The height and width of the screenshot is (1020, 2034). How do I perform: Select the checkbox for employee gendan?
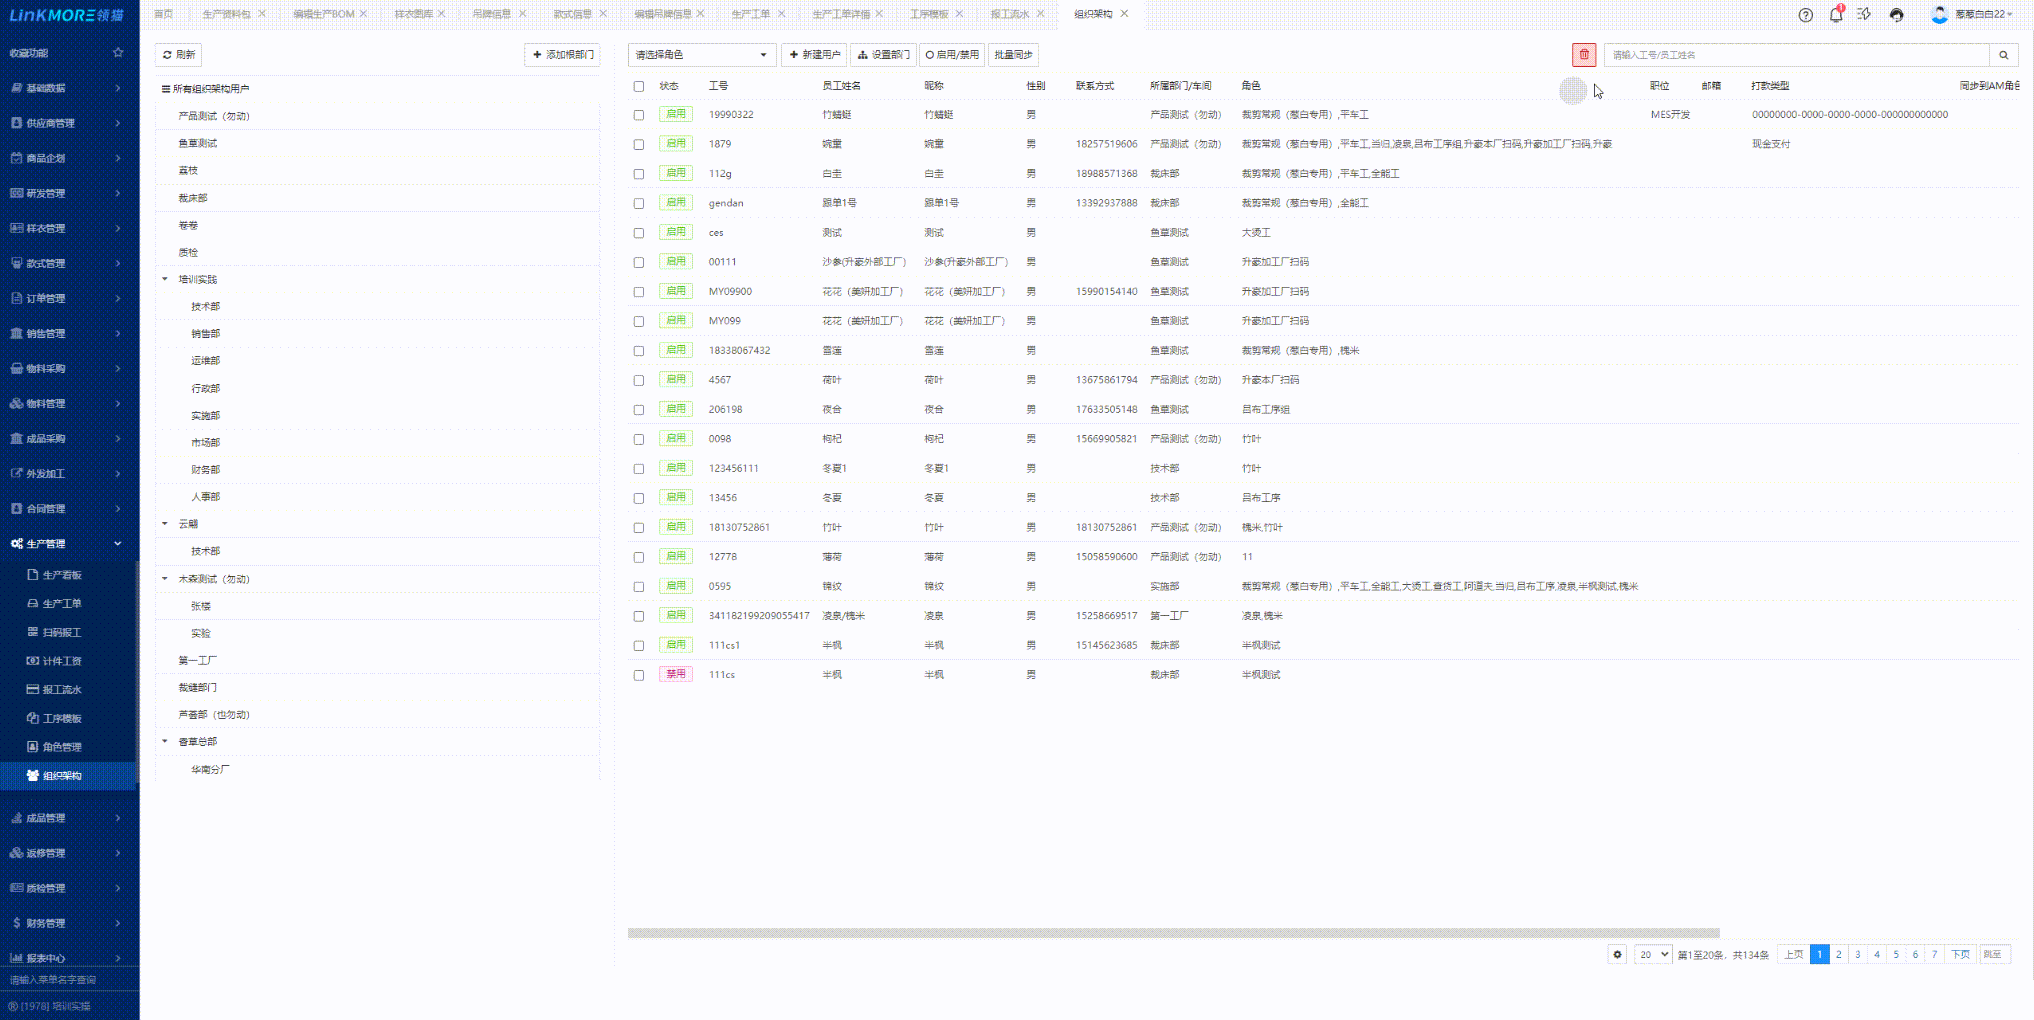coord(639,203)
